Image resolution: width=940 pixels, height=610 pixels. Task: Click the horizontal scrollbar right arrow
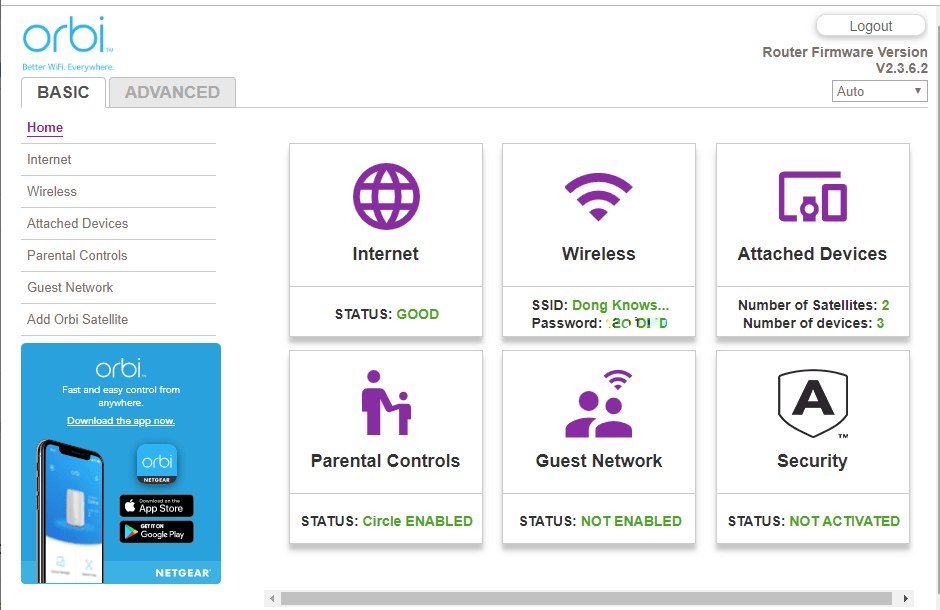click(x=905, y=598)
